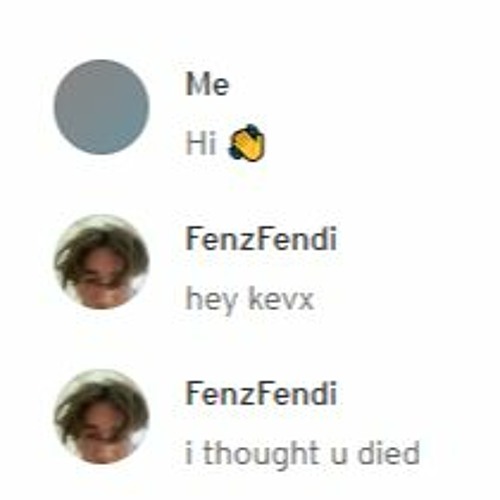Select the 'Me' sender name

coord(207,84)
